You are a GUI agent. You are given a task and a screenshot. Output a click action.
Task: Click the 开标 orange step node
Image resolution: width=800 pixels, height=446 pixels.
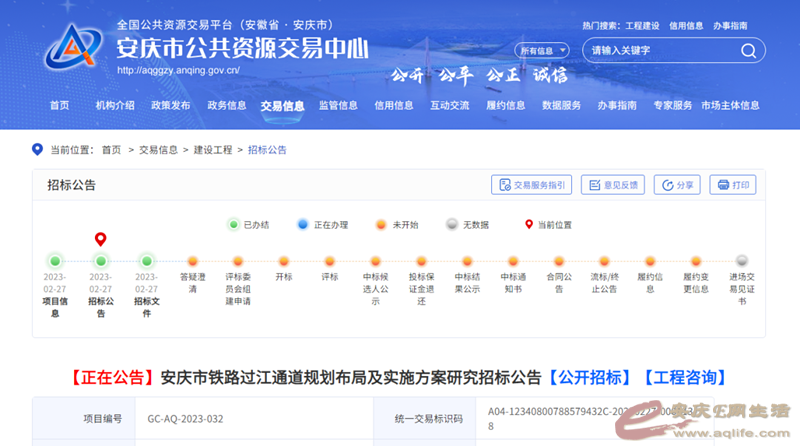pyautogui.click(x=284, y=261)
